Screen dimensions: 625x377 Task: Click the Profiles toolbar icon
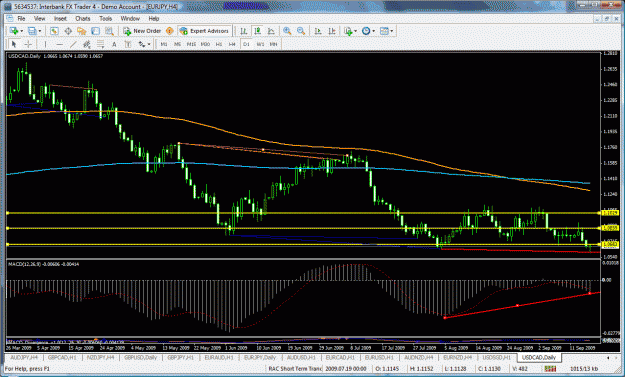(32, 31)
